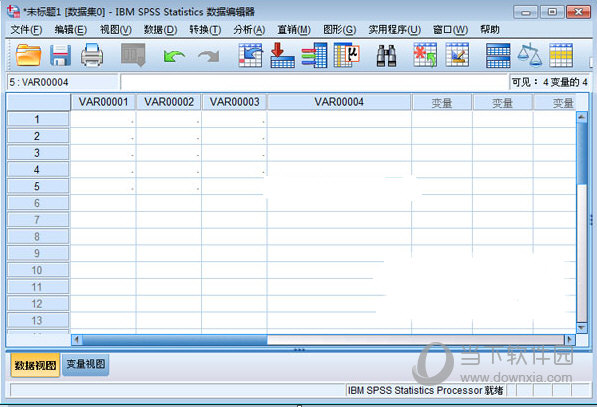Click the 可见: 4 变量的 4 indicator
Viewport: 597px width, 407px height.
pyautogui.click(x=549, y=82)
